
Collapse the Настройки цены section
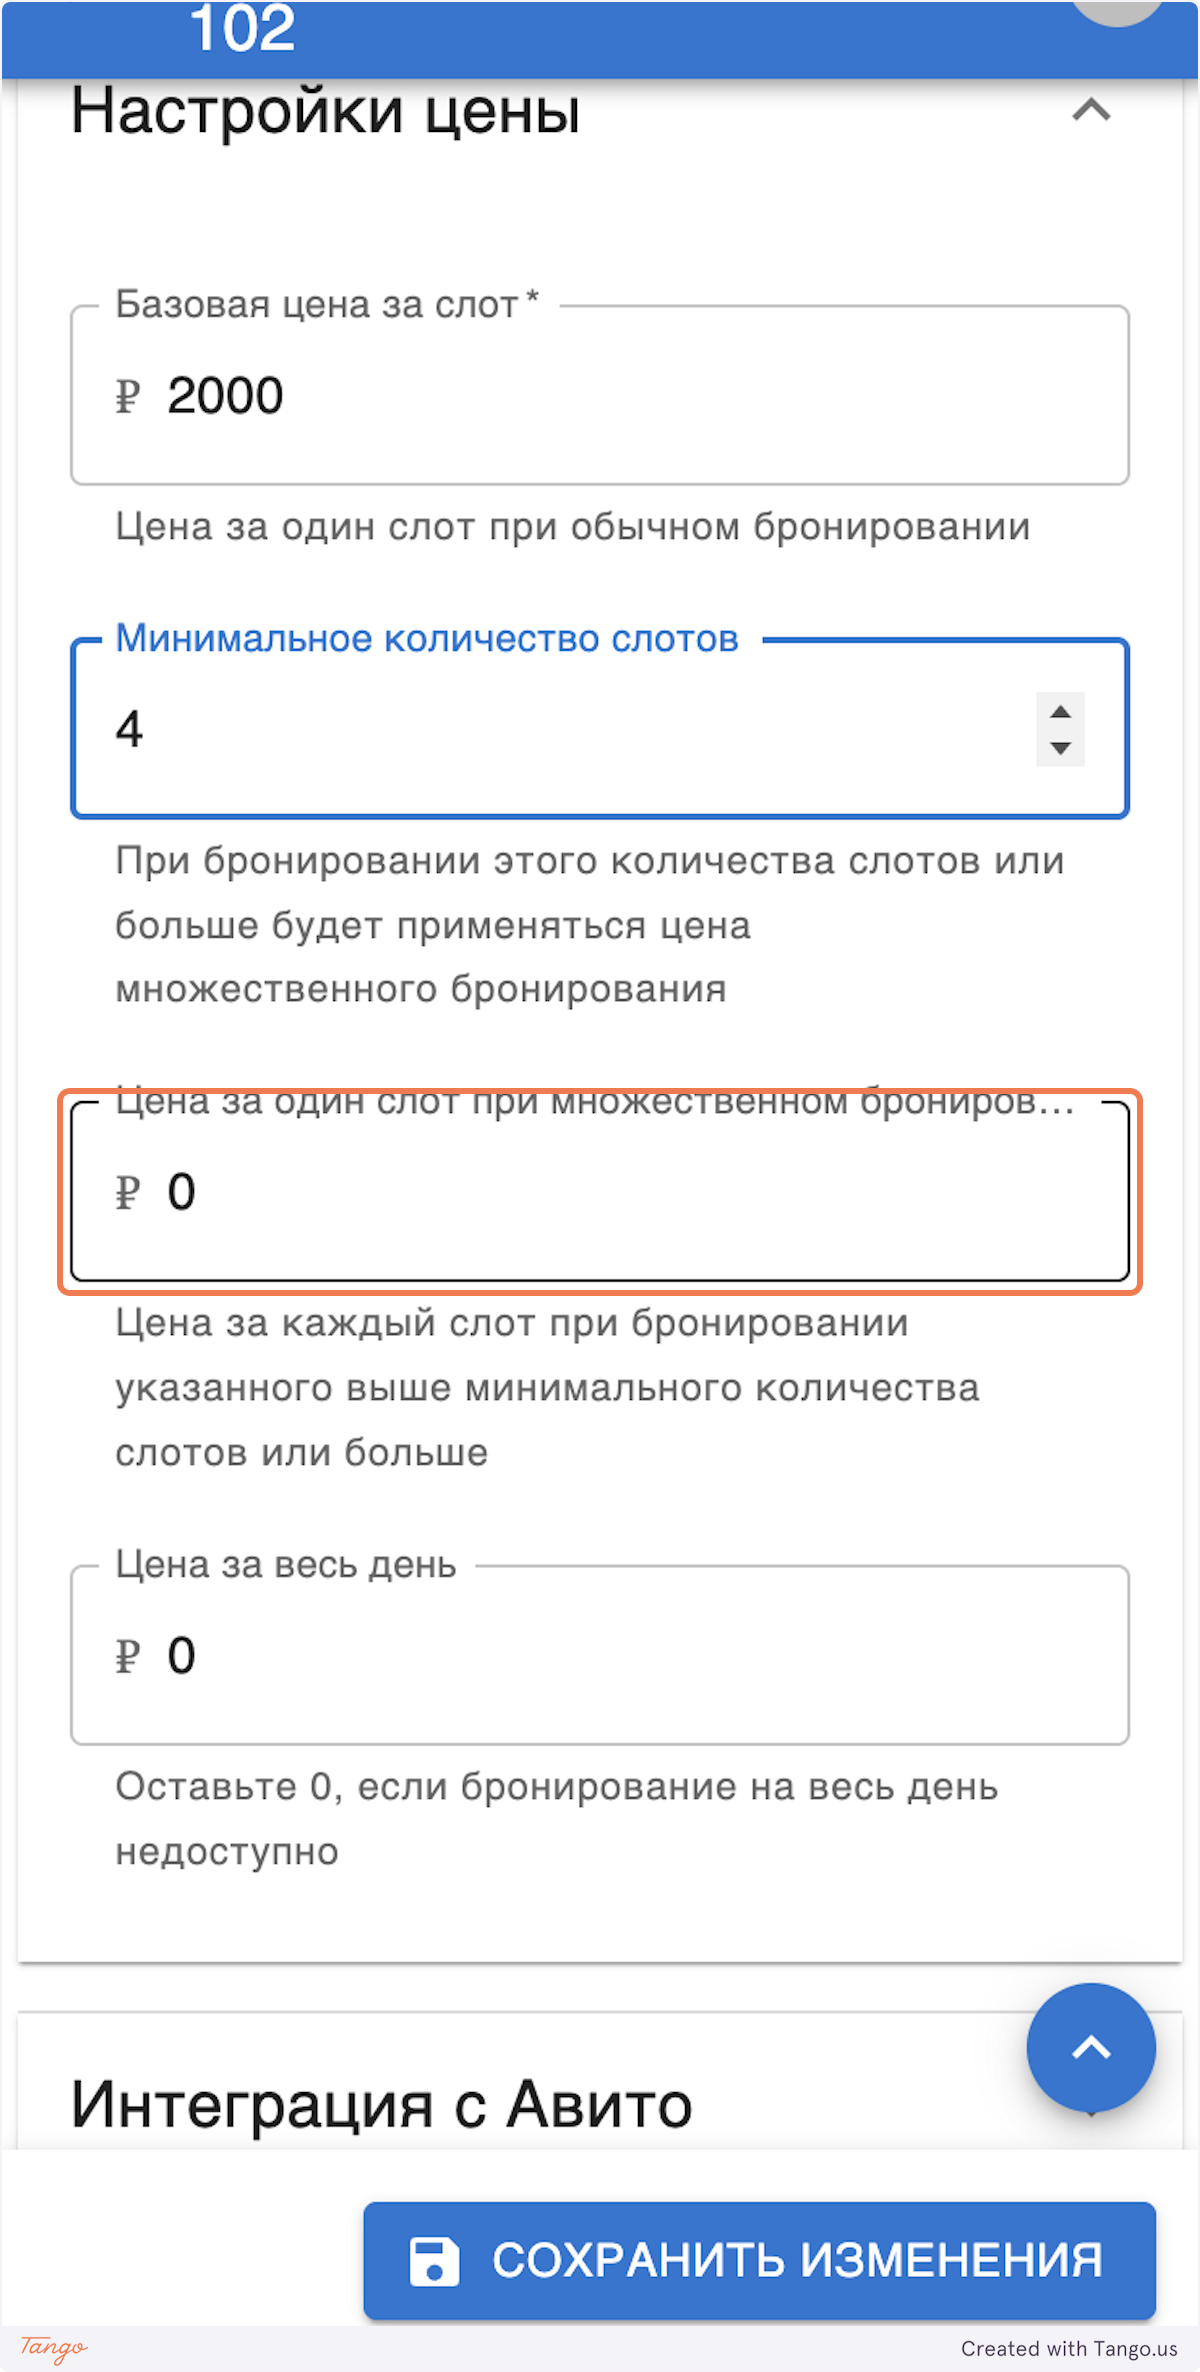point(1092,110)
